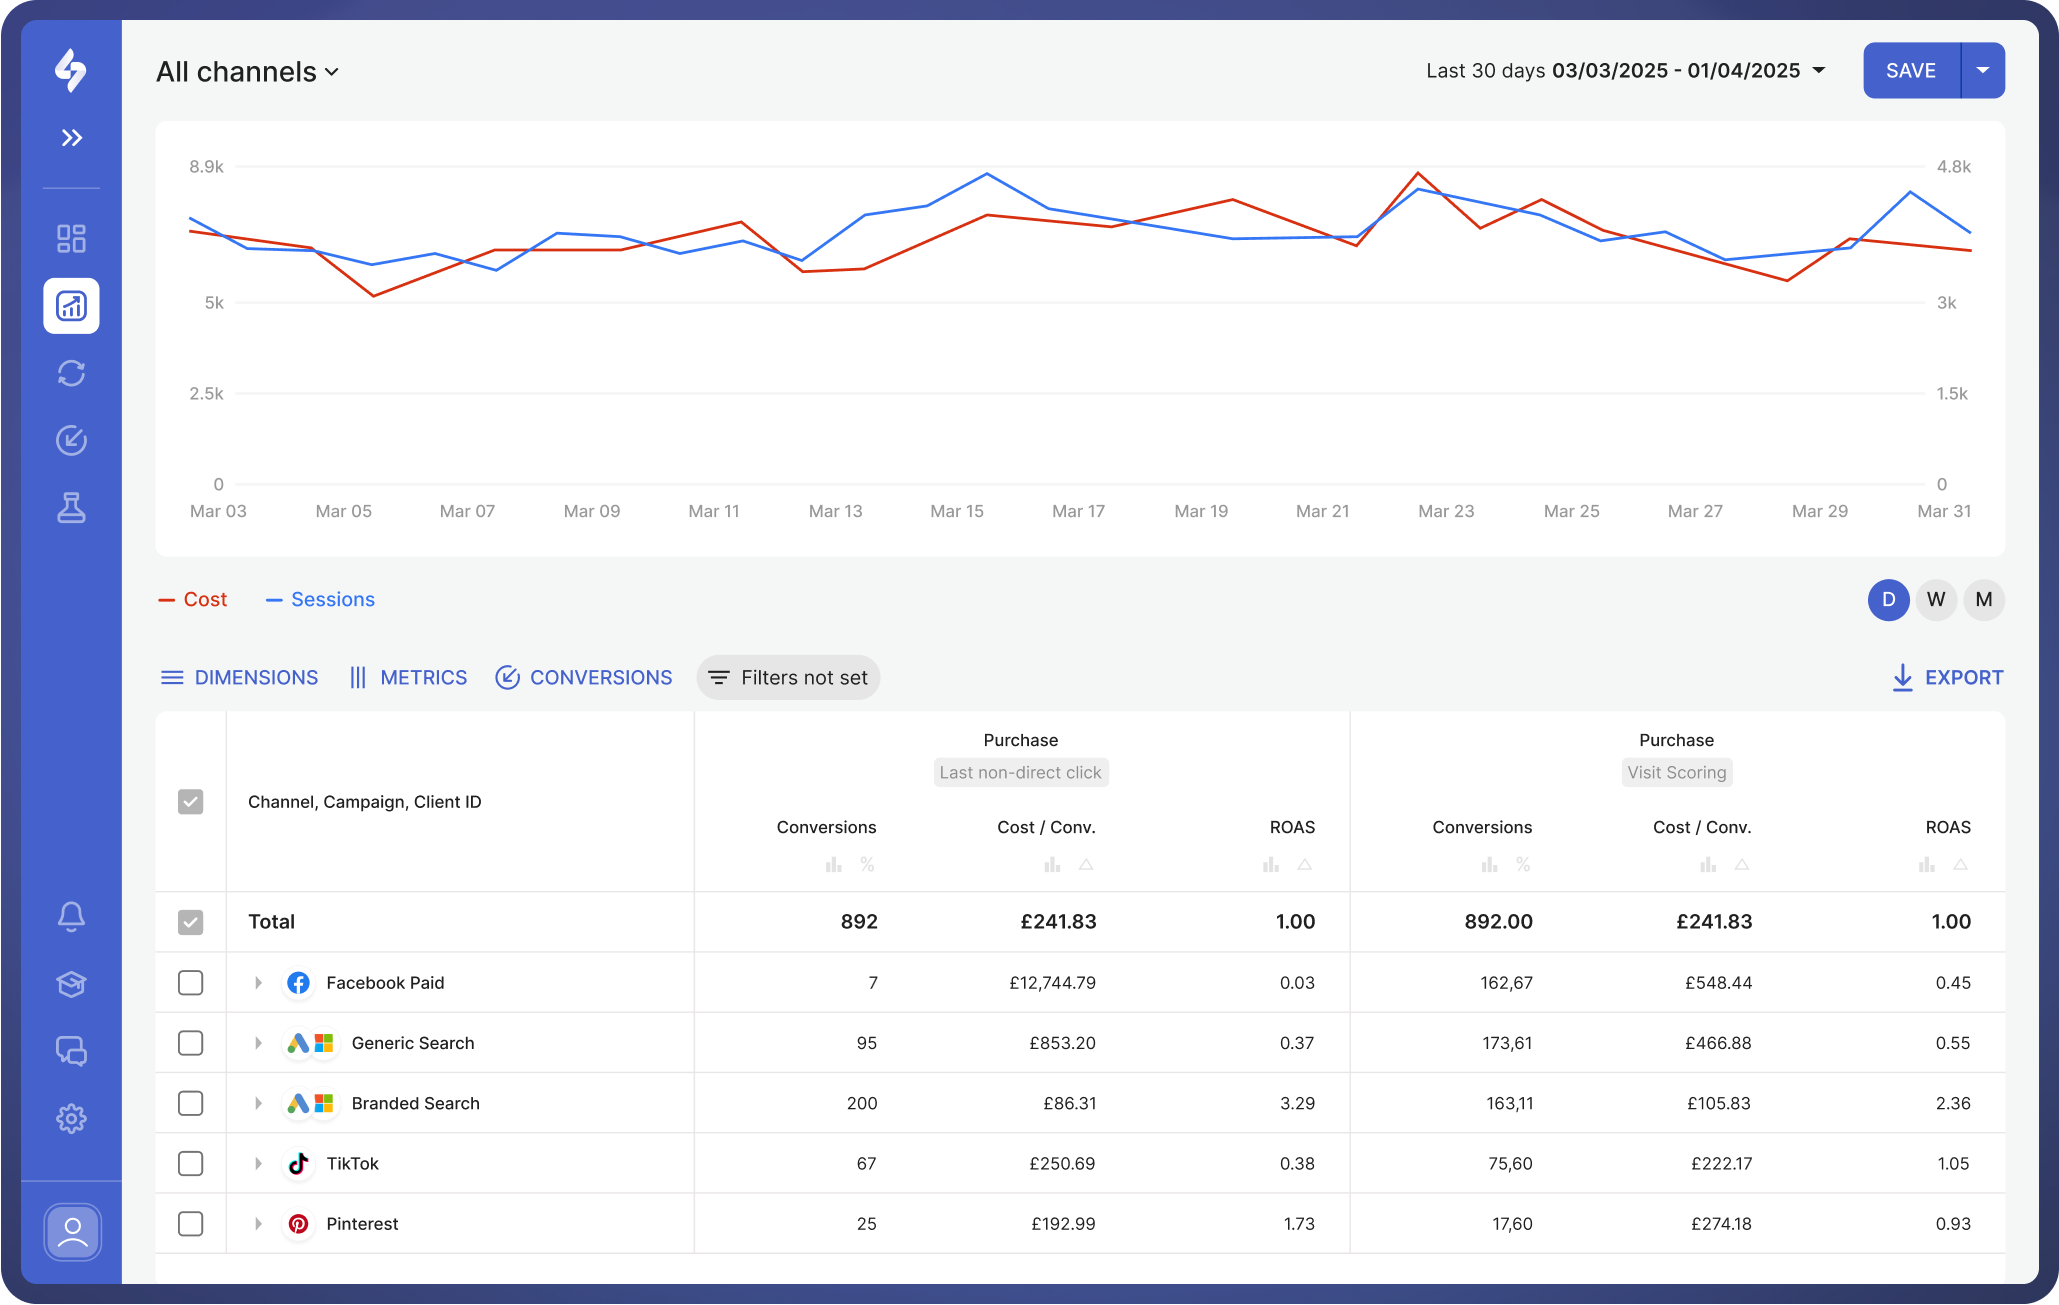Open notifications via the bell icon
This screenshot has height=1305, width=2059.
(x=71, y=915)
